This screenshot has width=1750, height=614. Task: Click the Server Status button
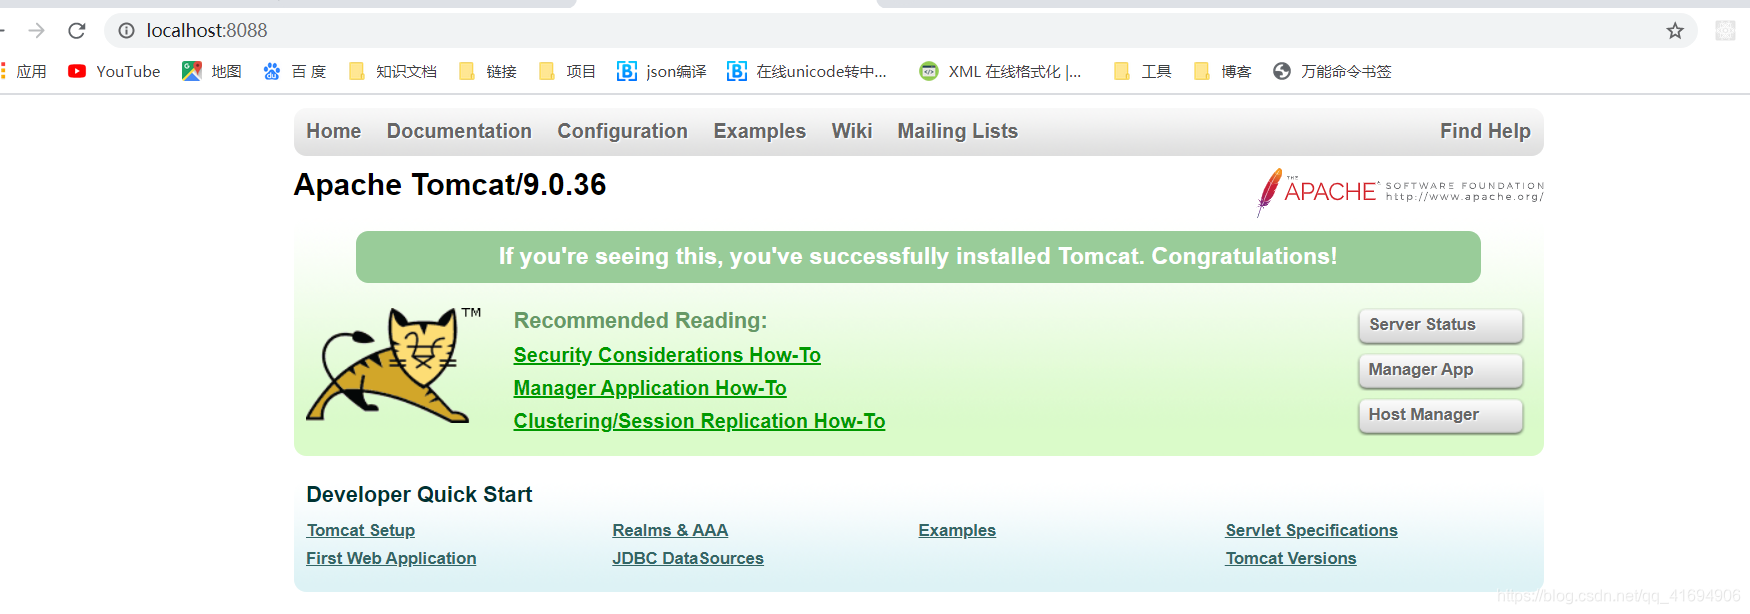tap(1440, 325)
